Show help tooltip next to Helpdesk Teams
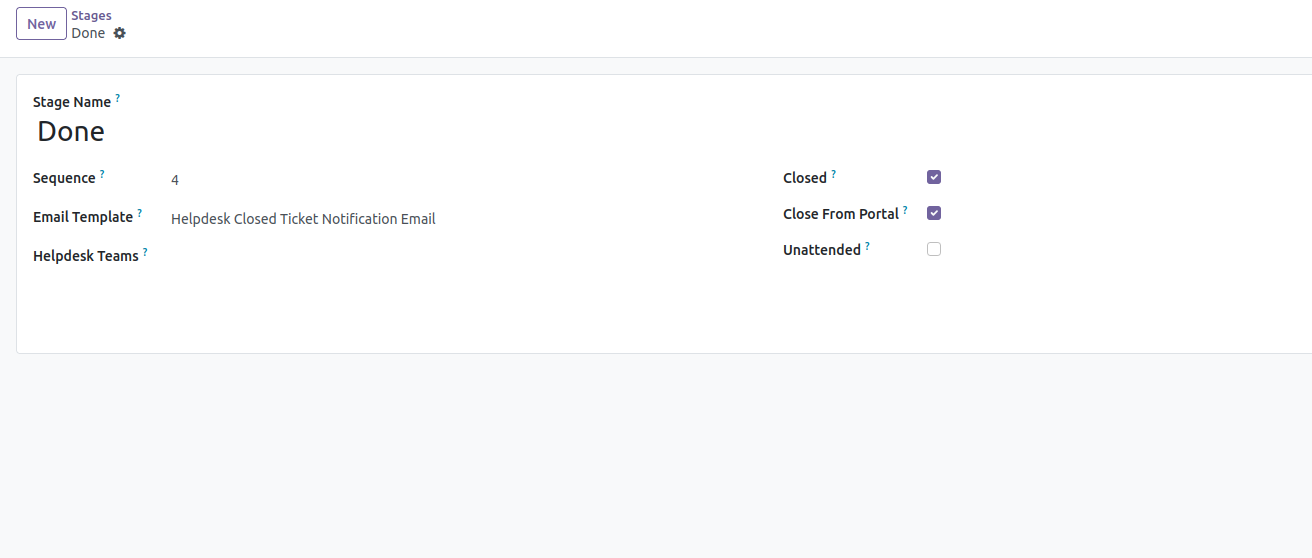1312x558 pixels. pyautogui.click(x=145, y=252)
